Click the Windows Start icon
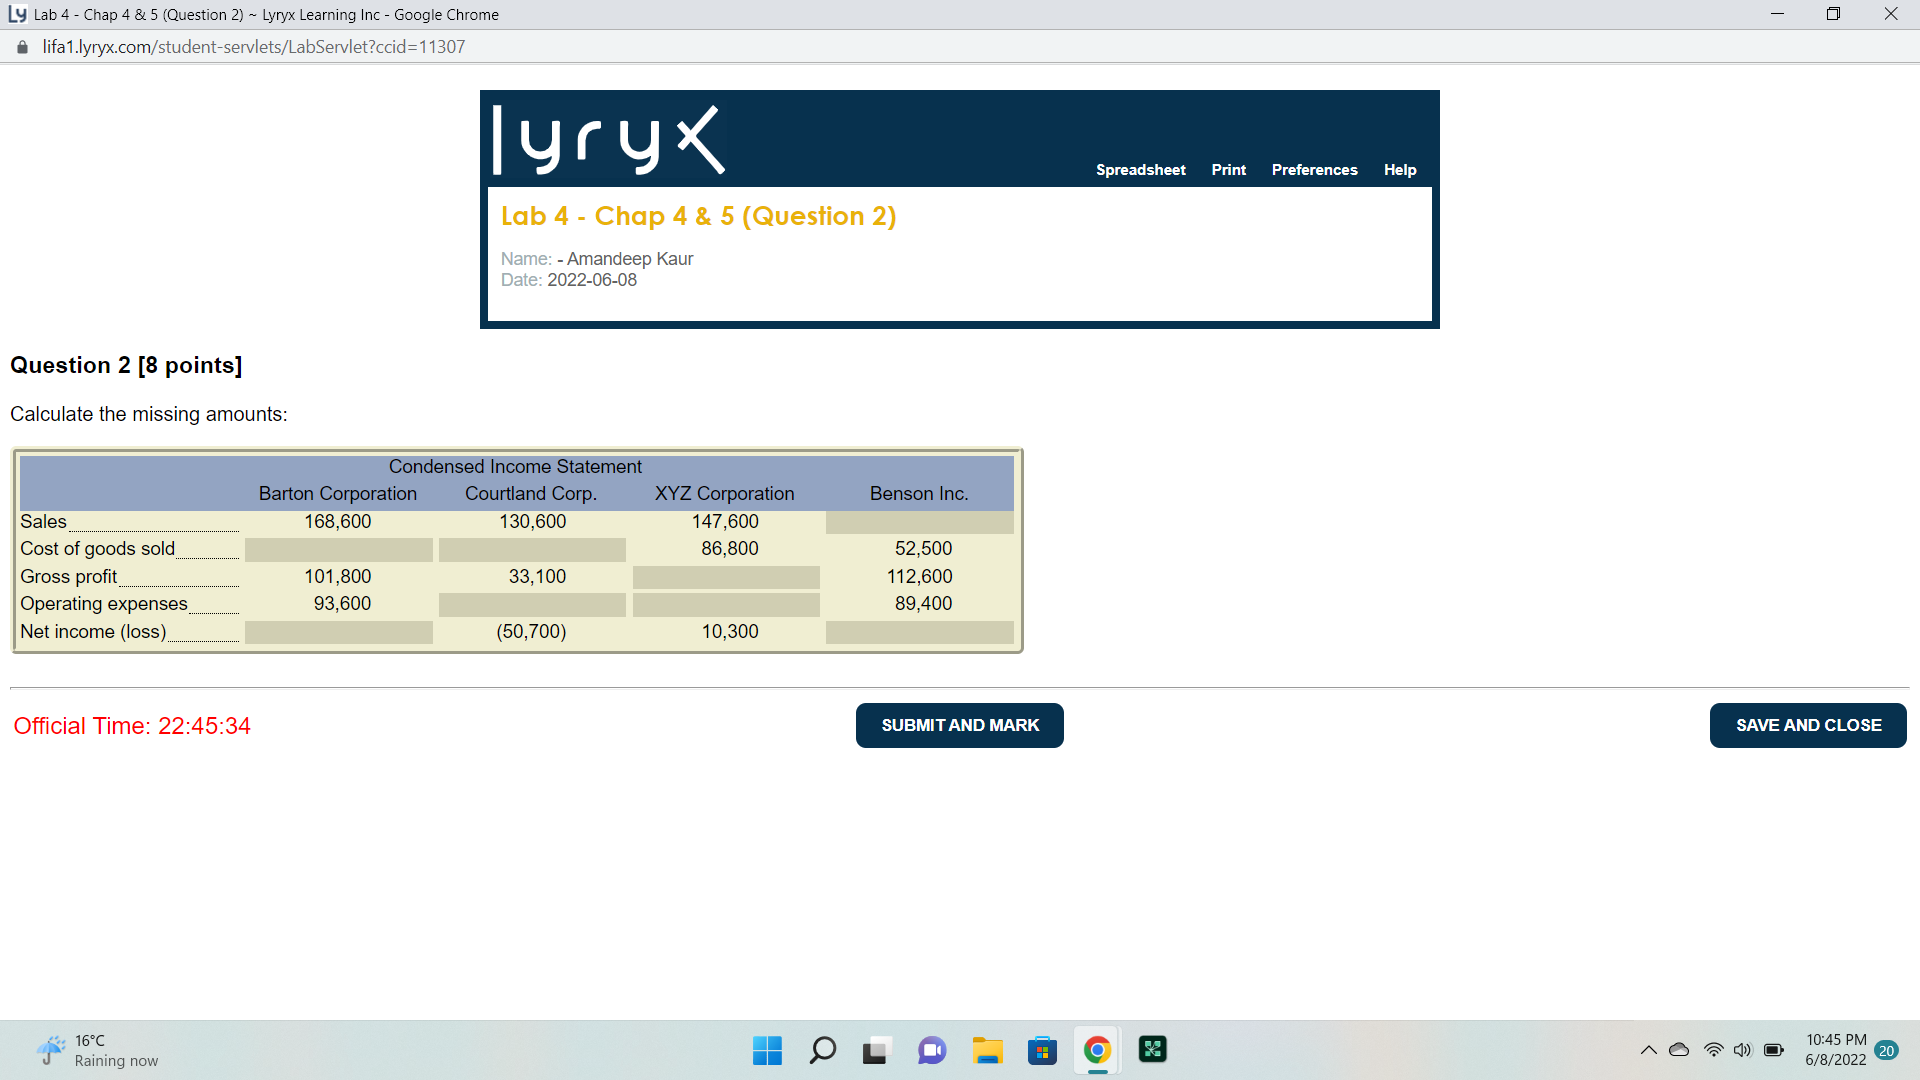This screenshot has height=1080, width=1920. point(767,1050)
